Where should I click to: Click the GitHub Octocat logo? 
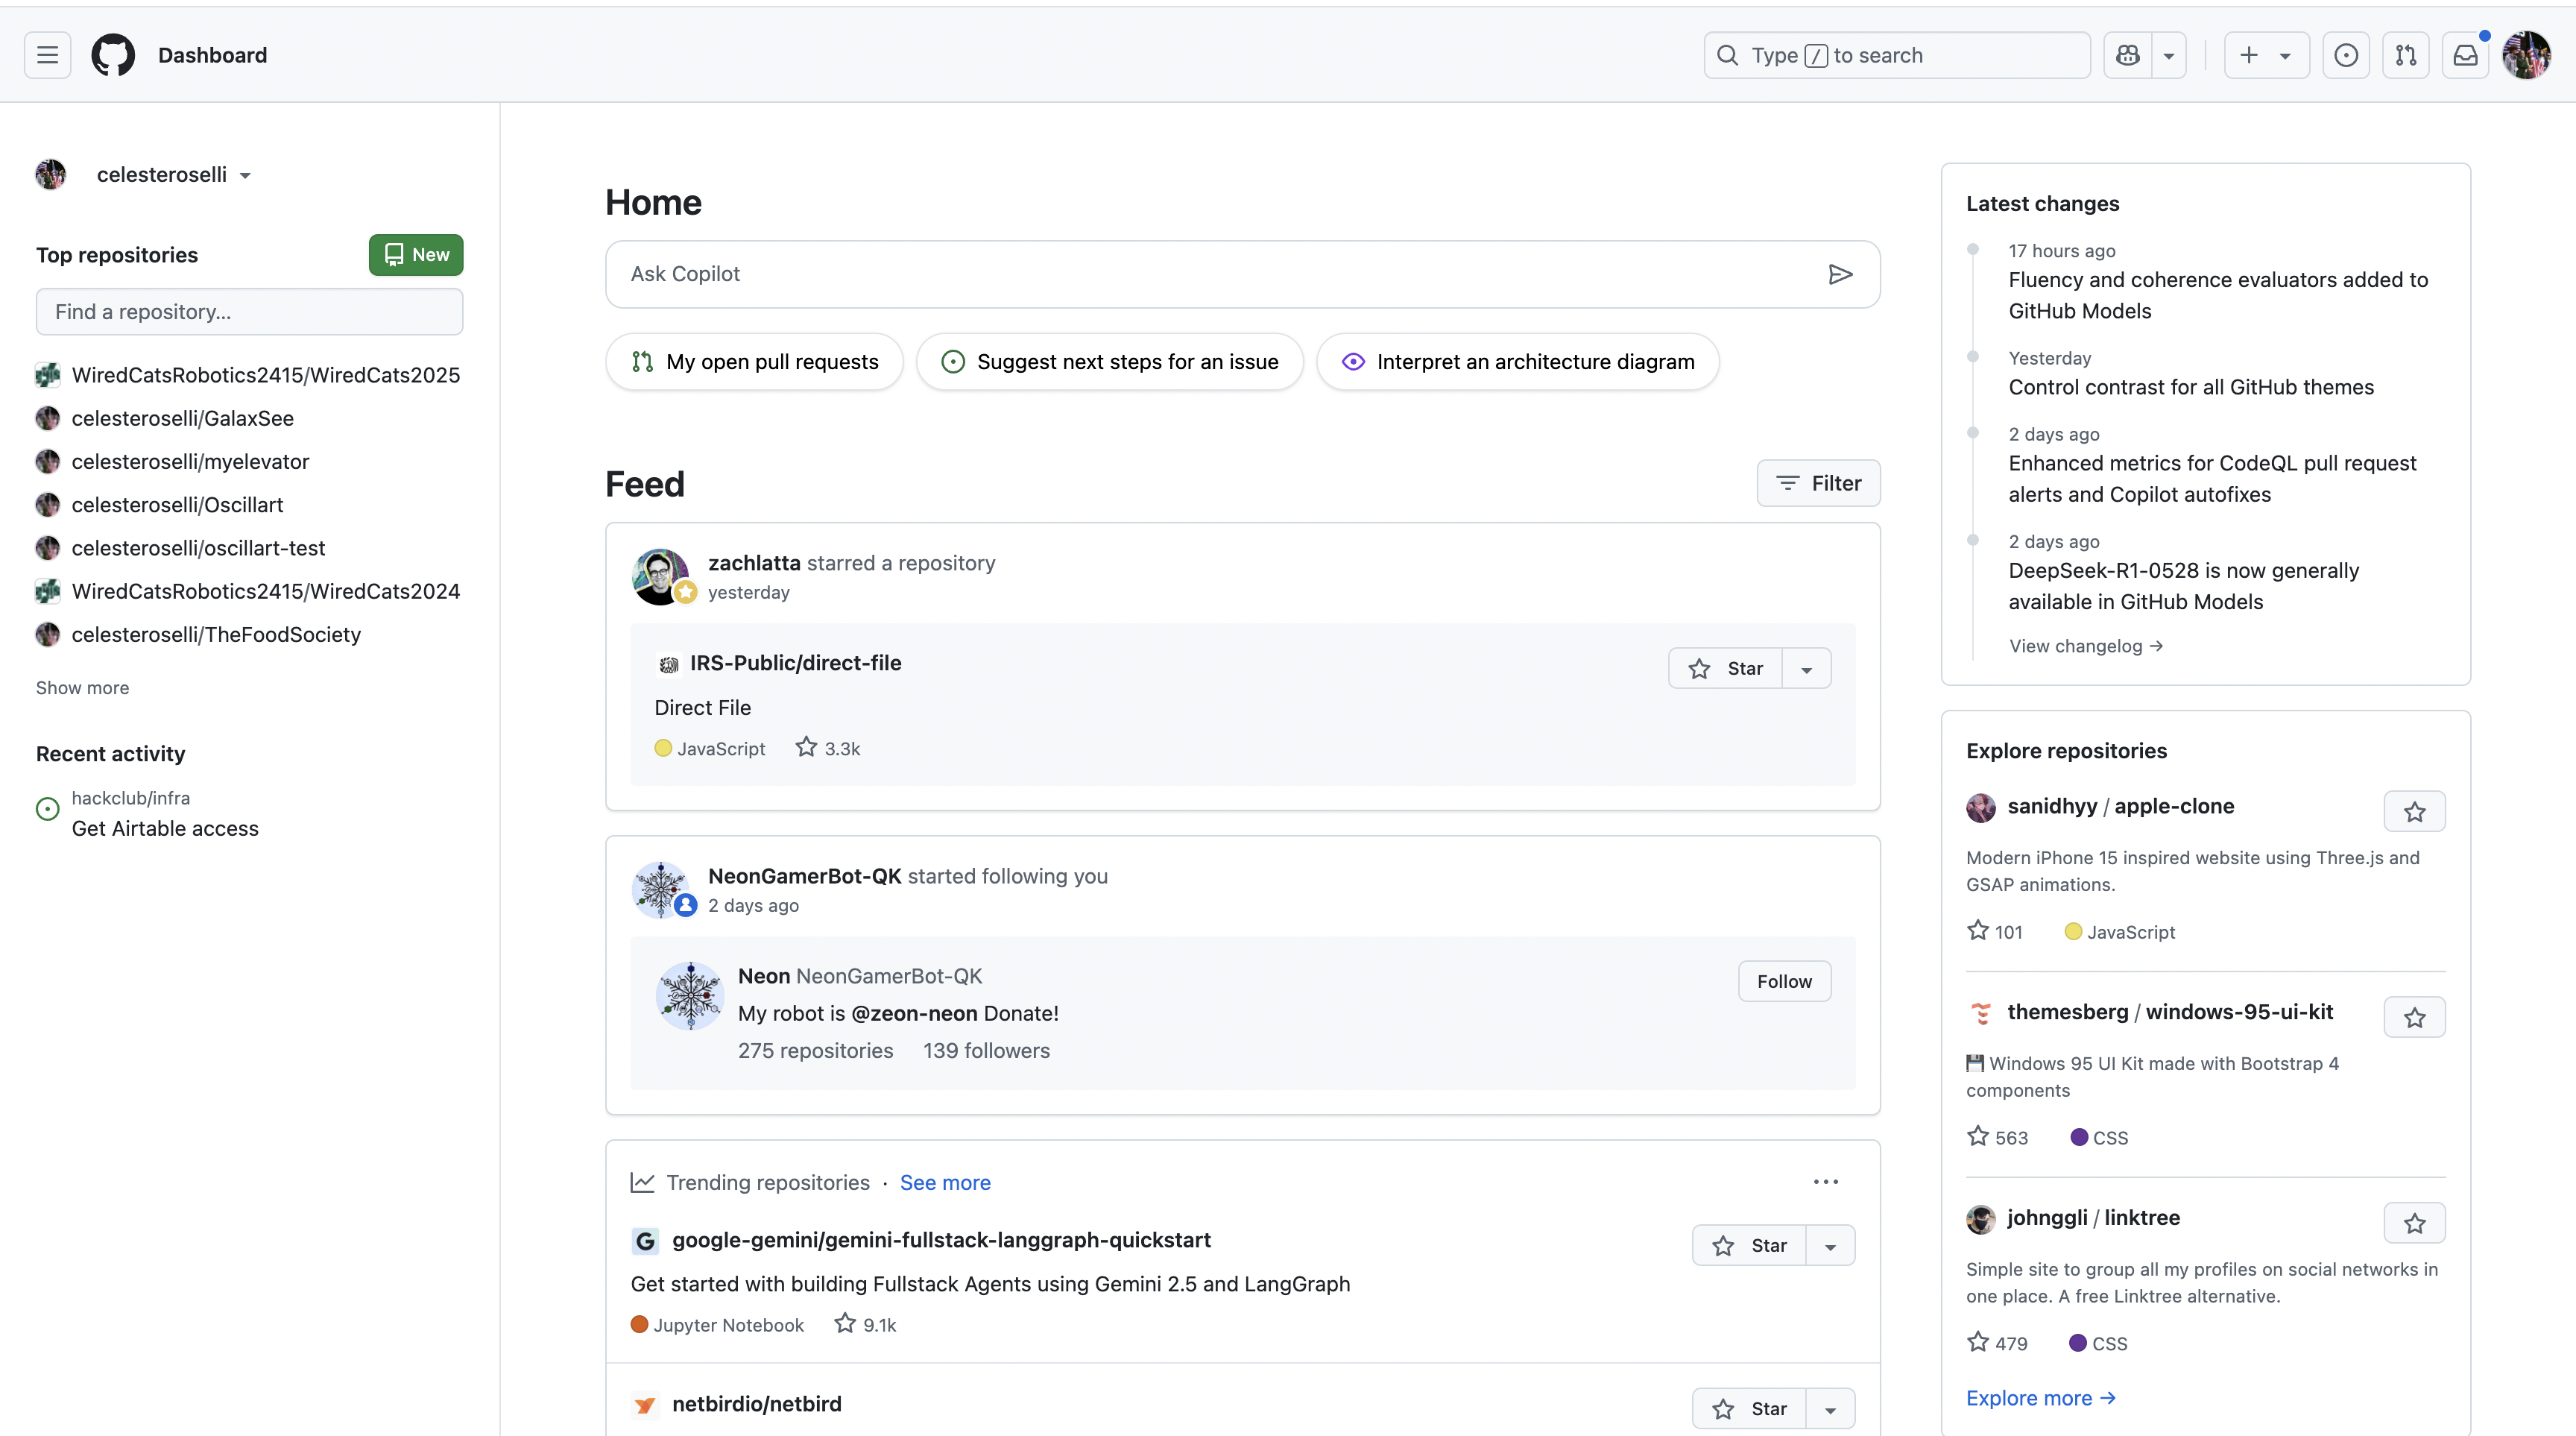pos(113,55)
